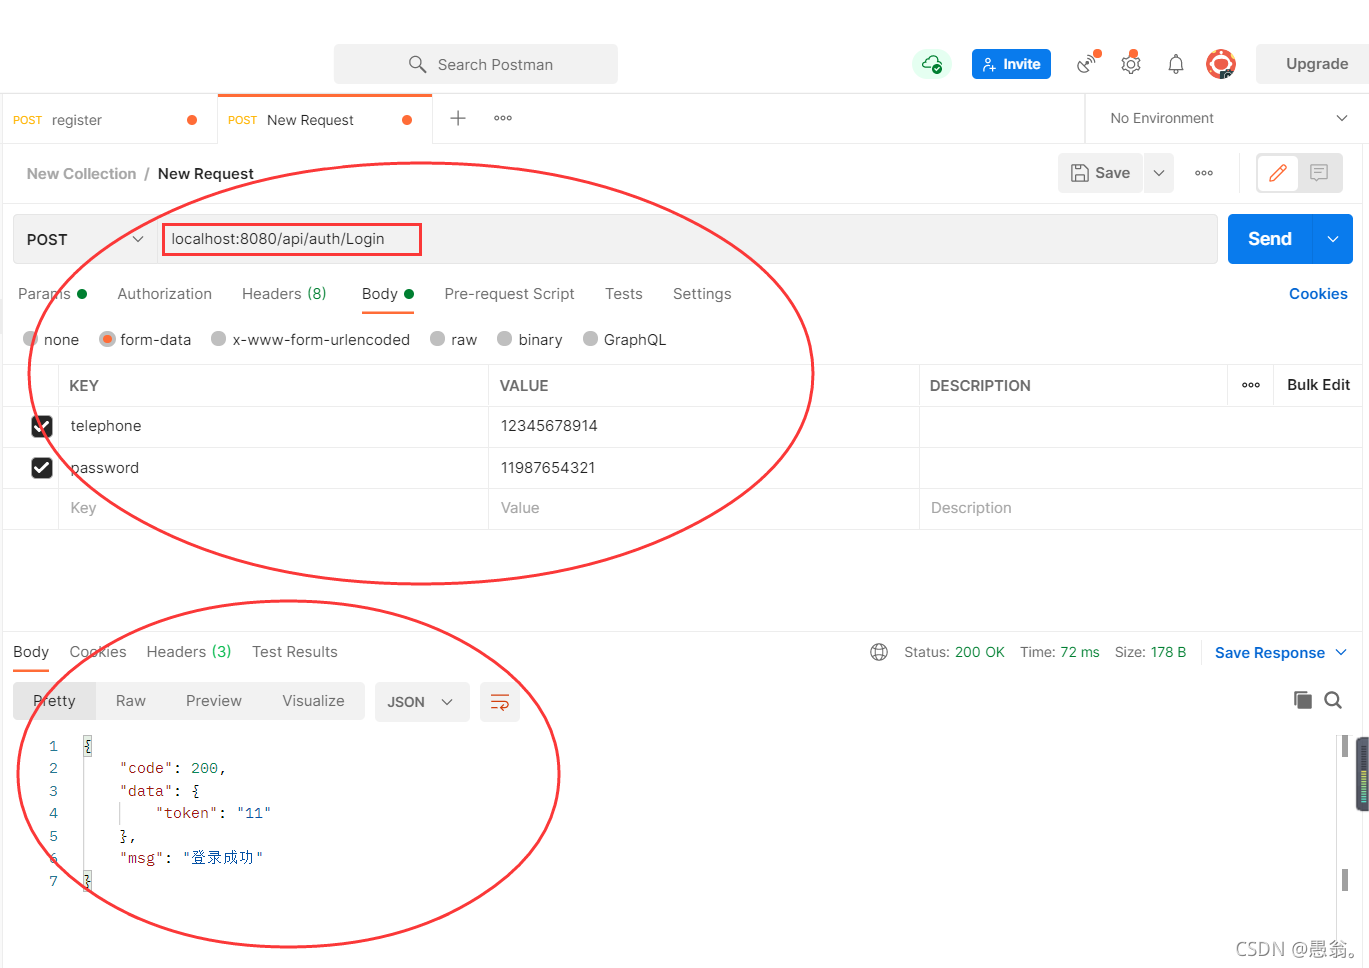The image size is (1369, 968).
Task: Click the Send button
Action: (1270, 239)
